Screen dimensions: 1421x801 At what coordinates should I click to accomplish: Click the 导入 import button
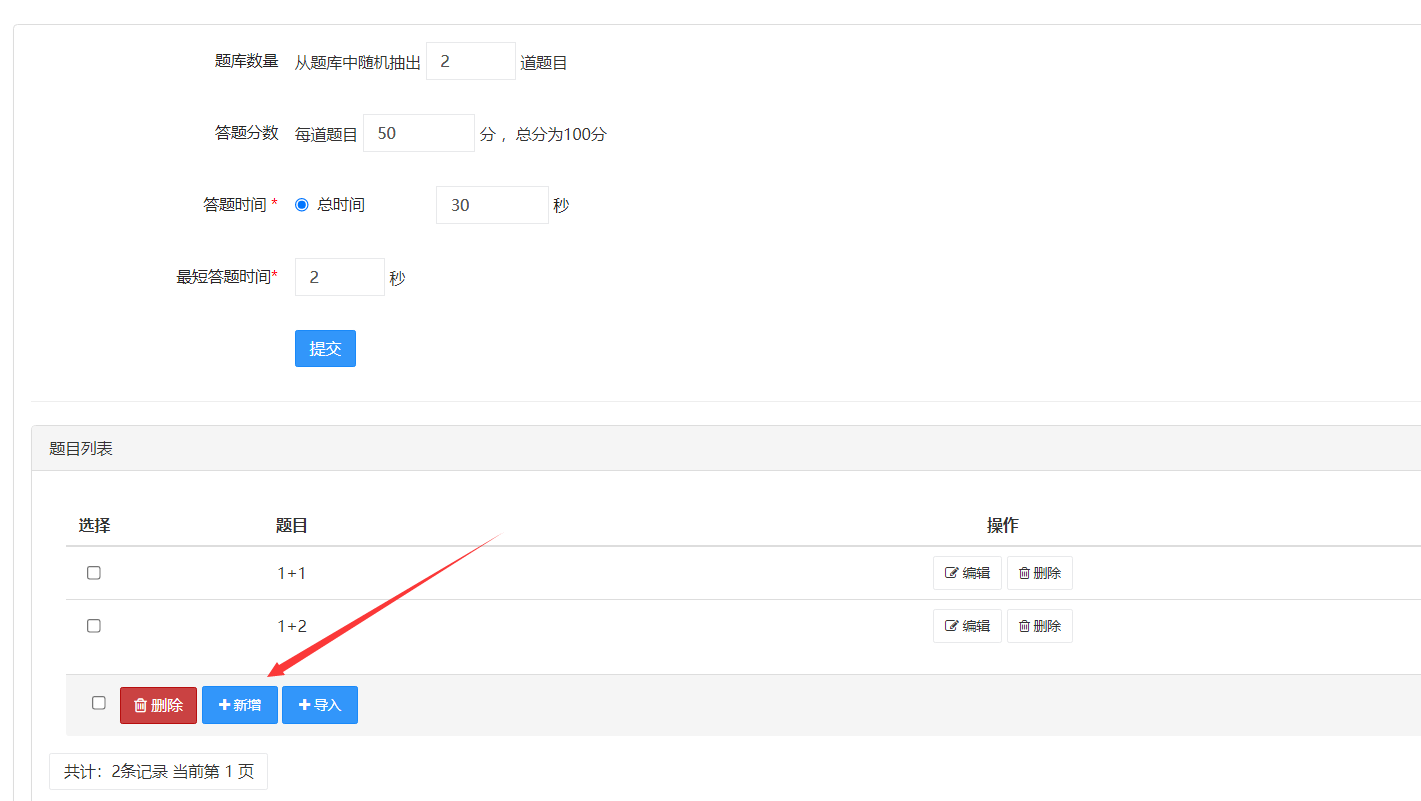click(x=320, y=705)
